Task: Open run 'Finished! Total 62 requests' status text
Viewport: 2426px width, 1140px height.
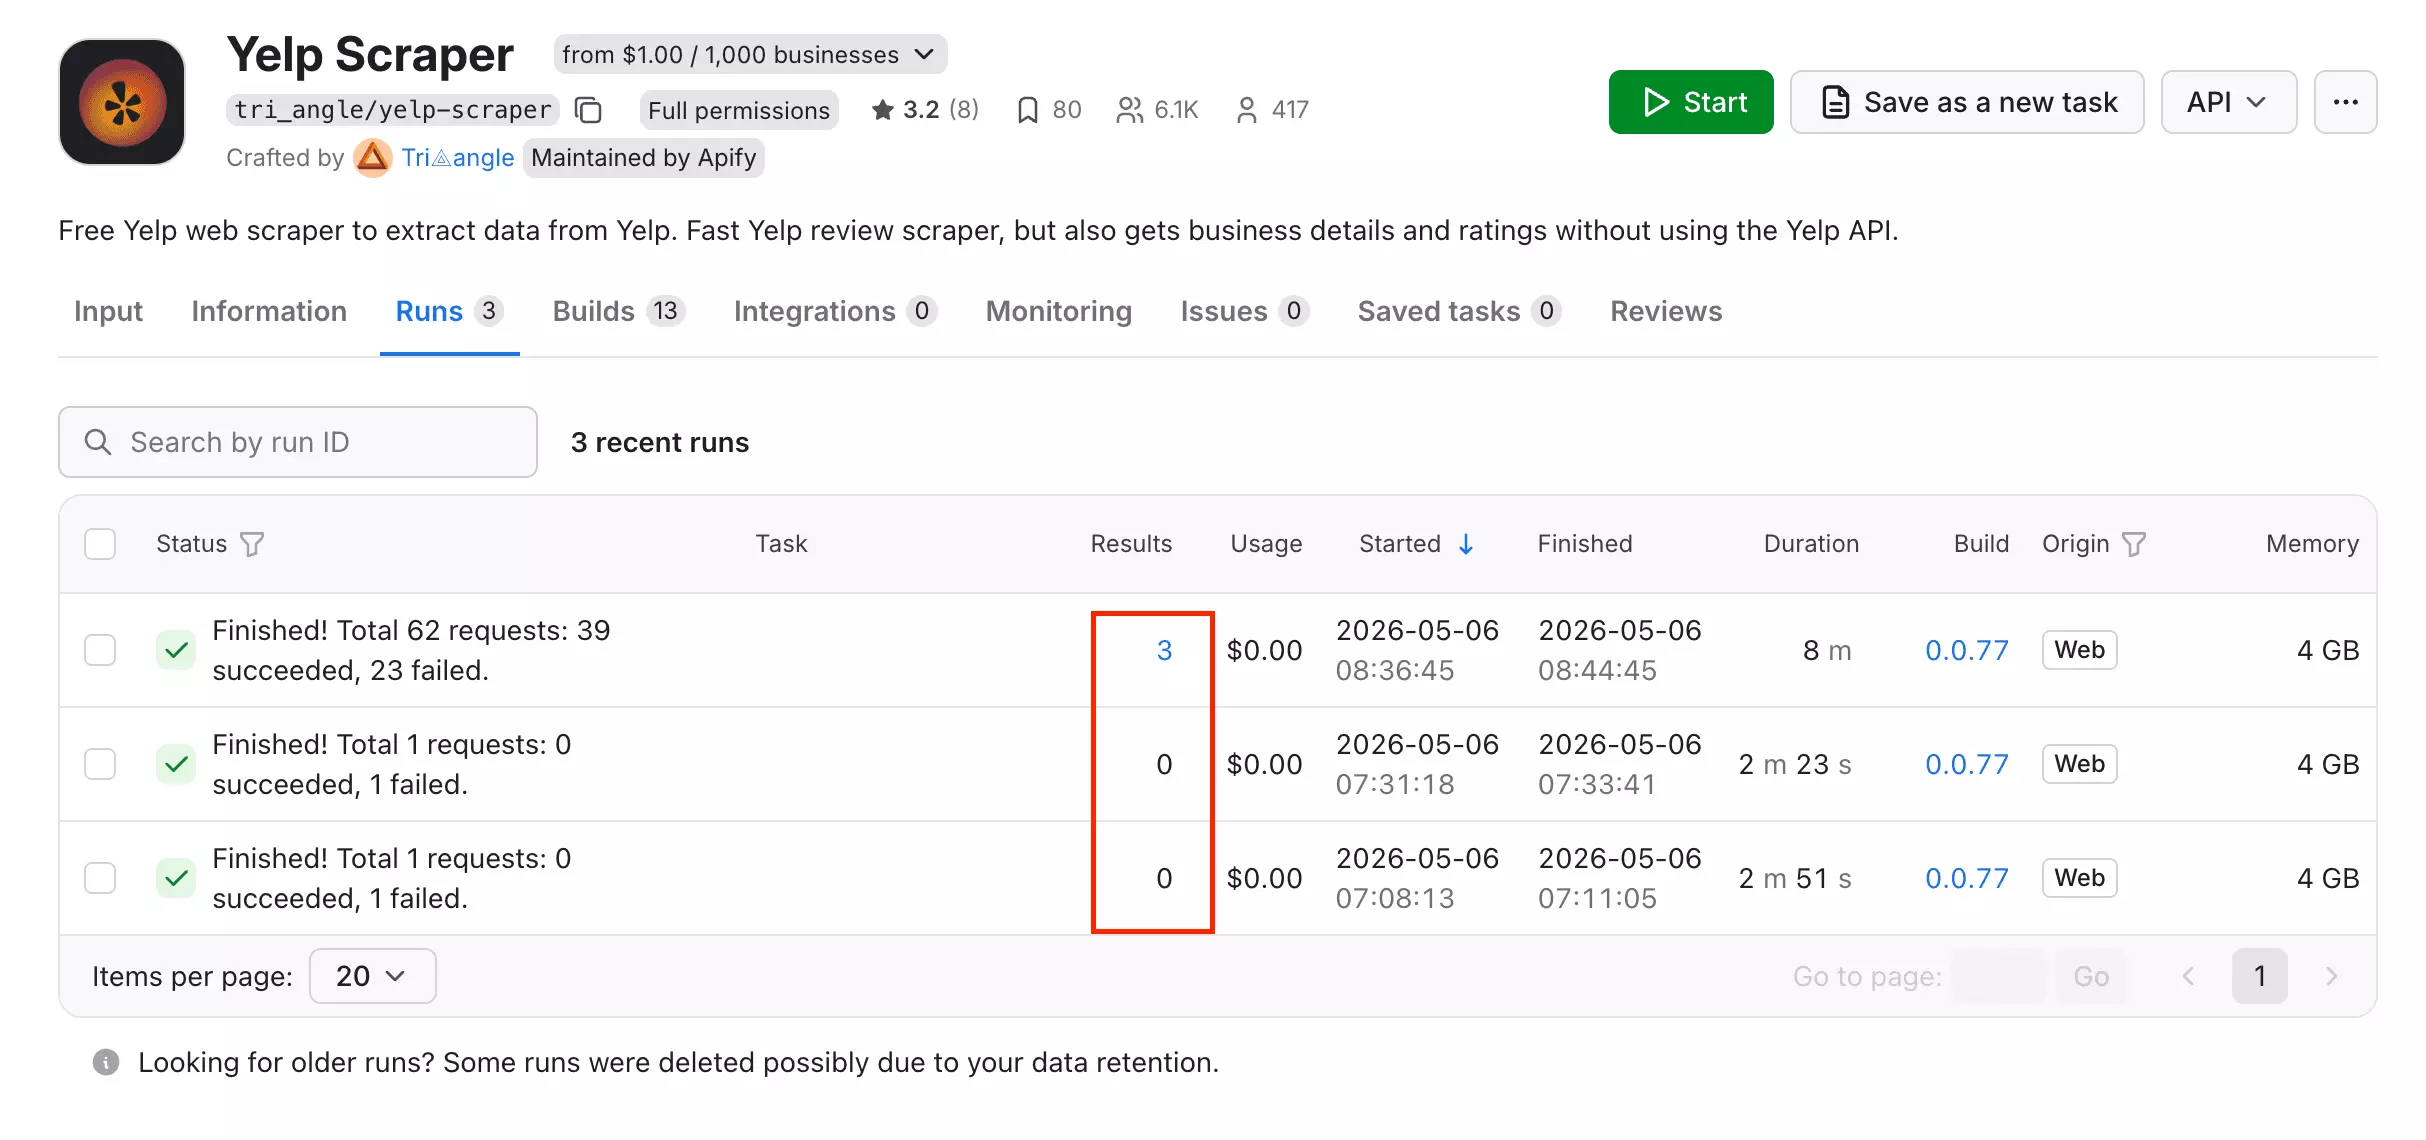Action: point(411,650)
